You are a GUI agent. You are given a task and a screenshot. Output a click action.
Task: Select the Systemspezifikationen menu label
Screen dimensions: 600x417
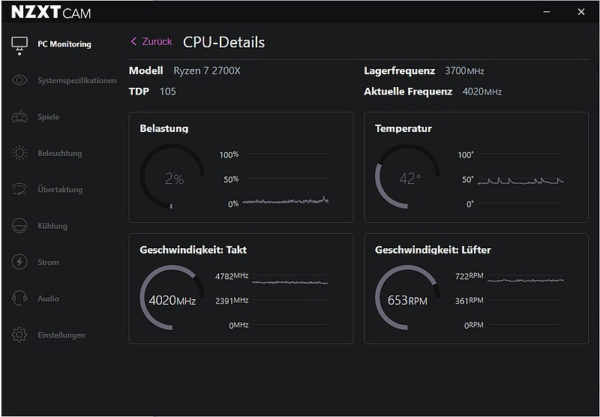coord(77,81)
